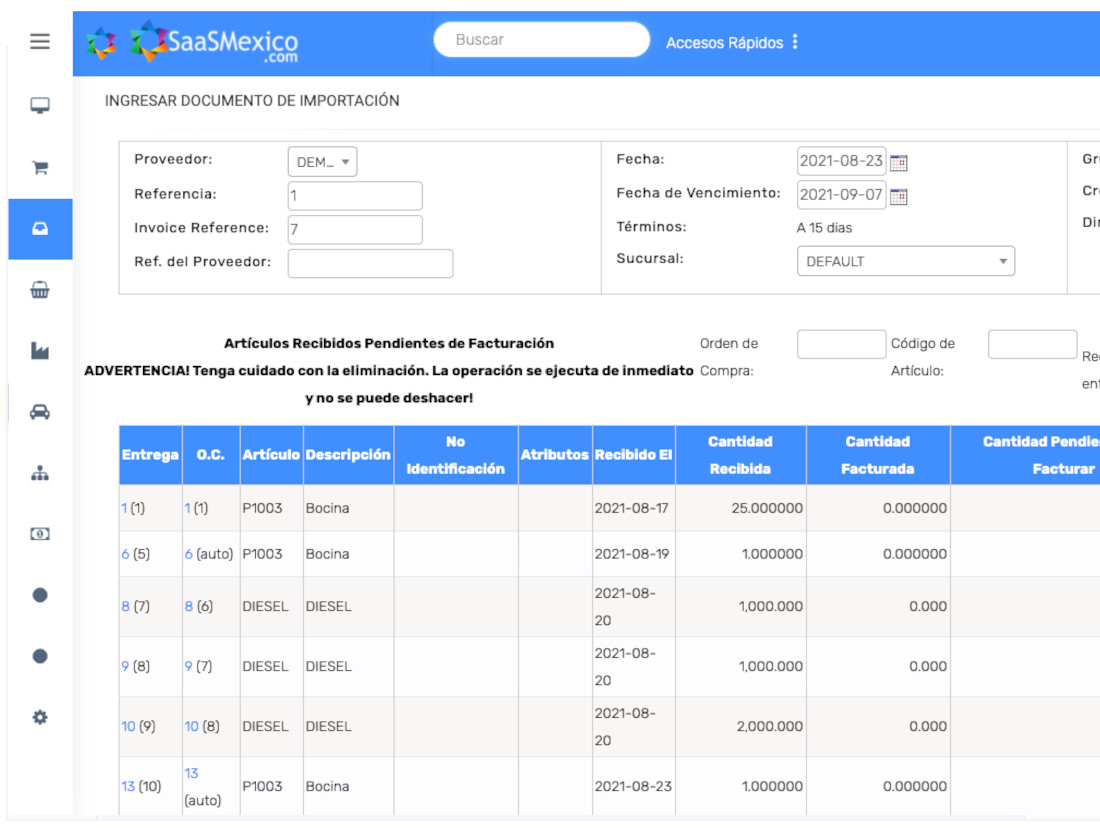Click the Descripción column header
1100x828 pixels.
pos(348,455)
